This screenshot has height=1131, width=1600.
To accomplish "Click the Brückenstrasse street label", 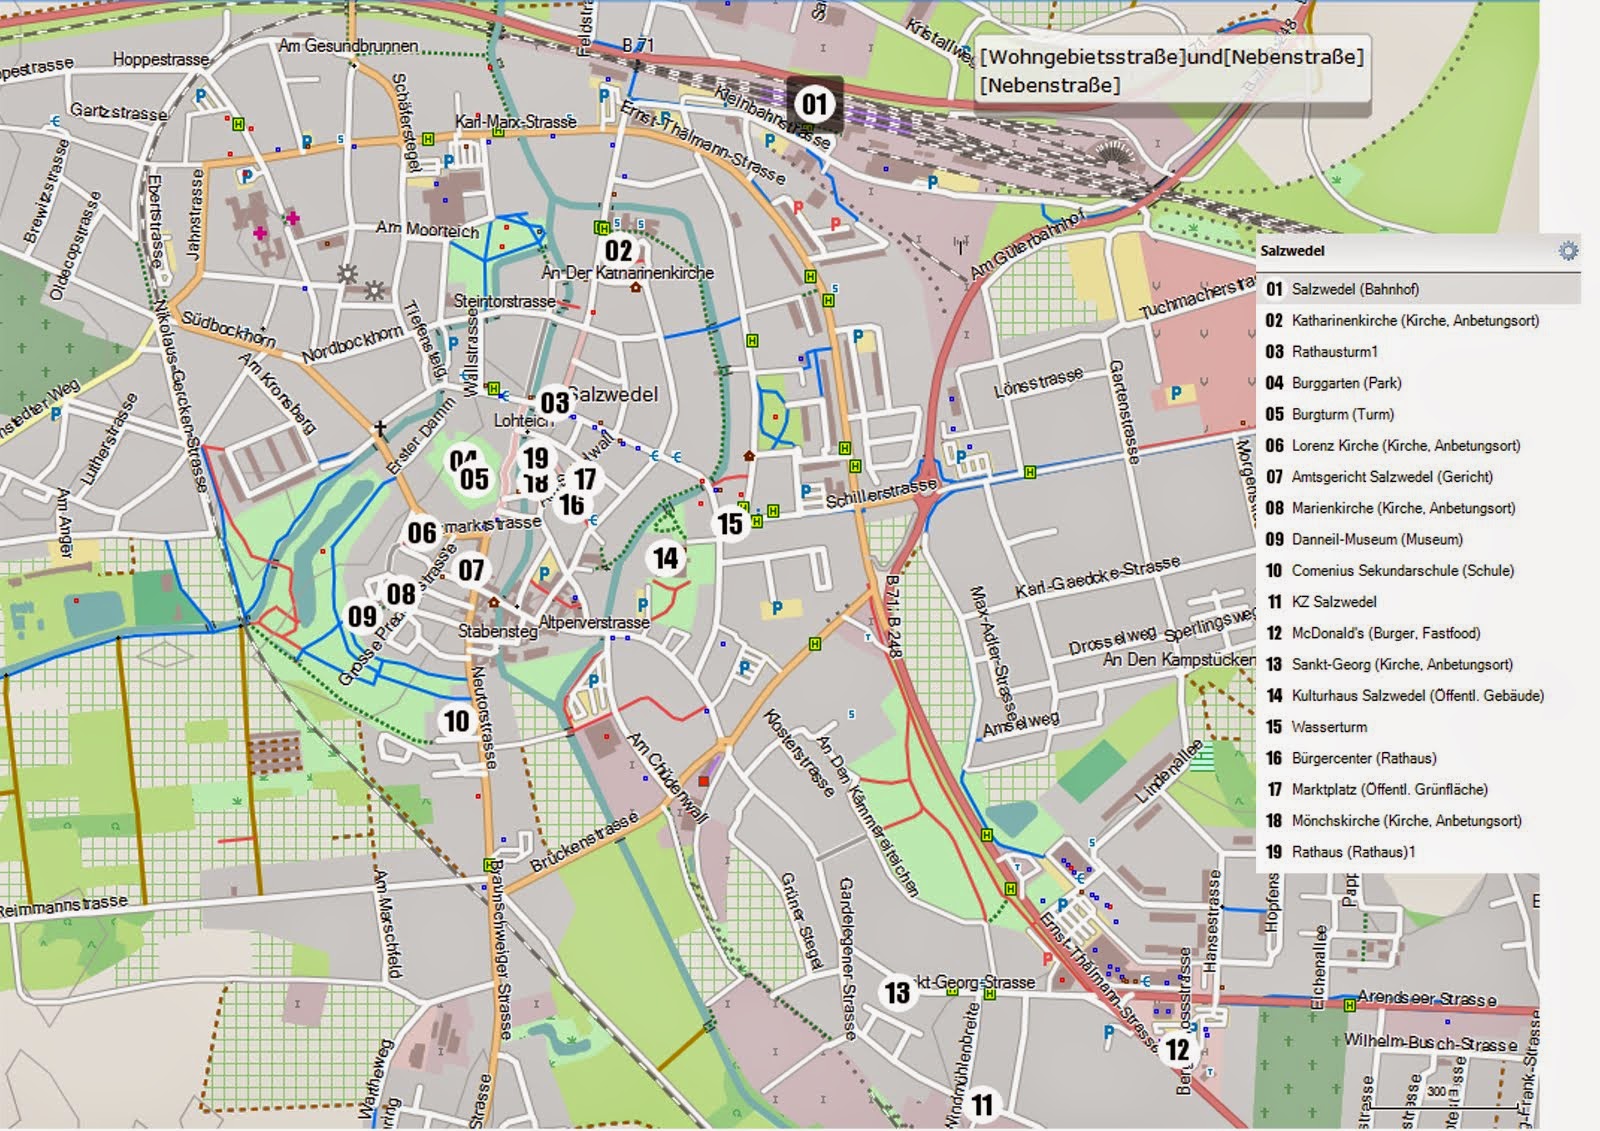I will pyautogui.click(x=584, y=842).
